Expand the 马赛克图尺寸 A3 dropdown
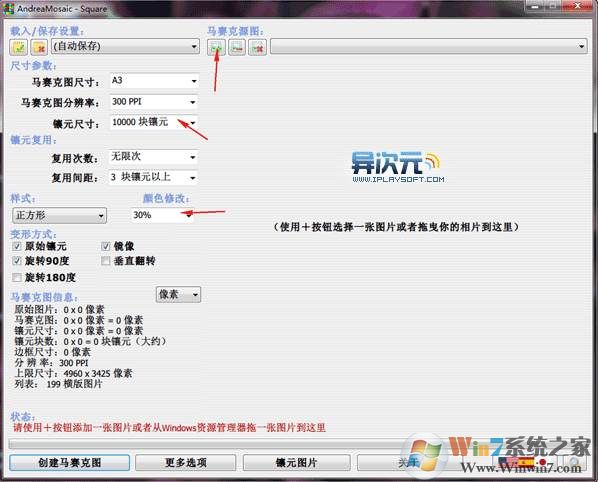This screenshot has height=482, width=598. coord(154,81)
